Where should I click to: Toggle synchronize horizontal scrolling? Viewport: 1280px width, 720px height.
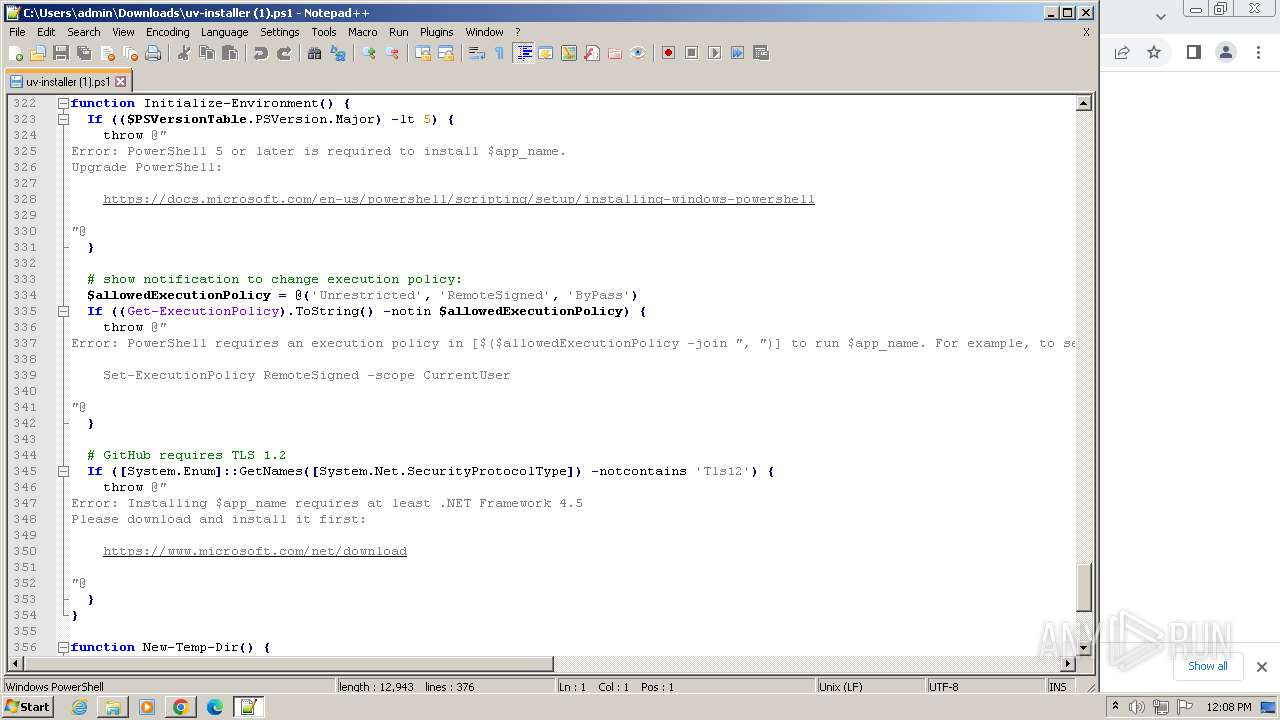click(446, 53)
